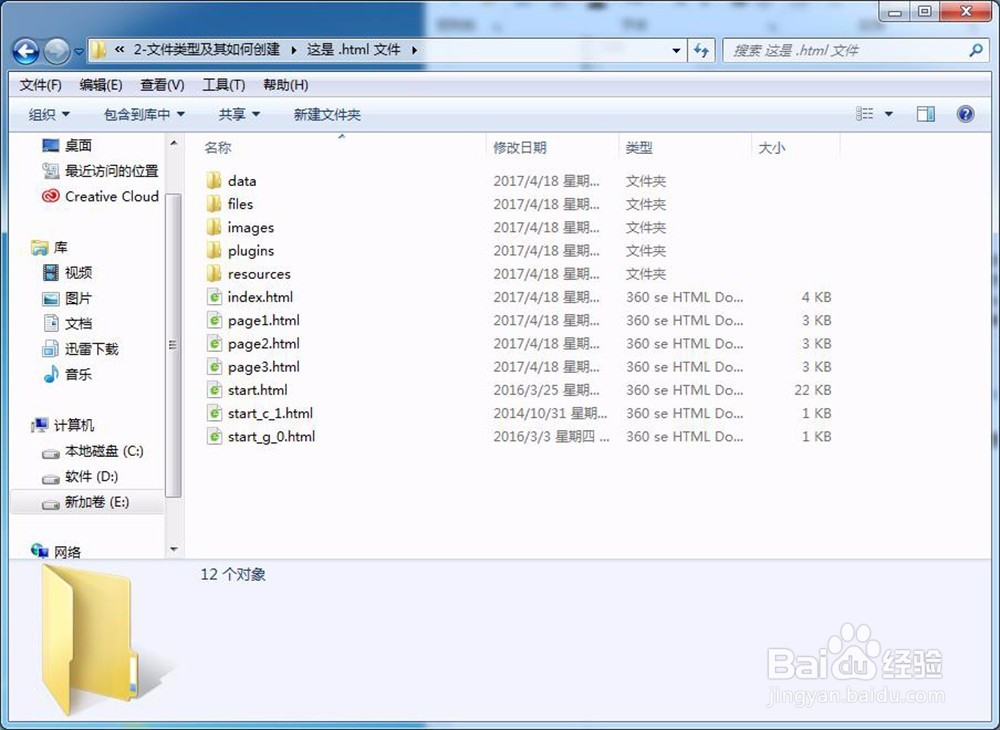Open 本地磁盘 (C:) drive
The width and height of the screenshot is (1000, 730).
pos(93,451)
